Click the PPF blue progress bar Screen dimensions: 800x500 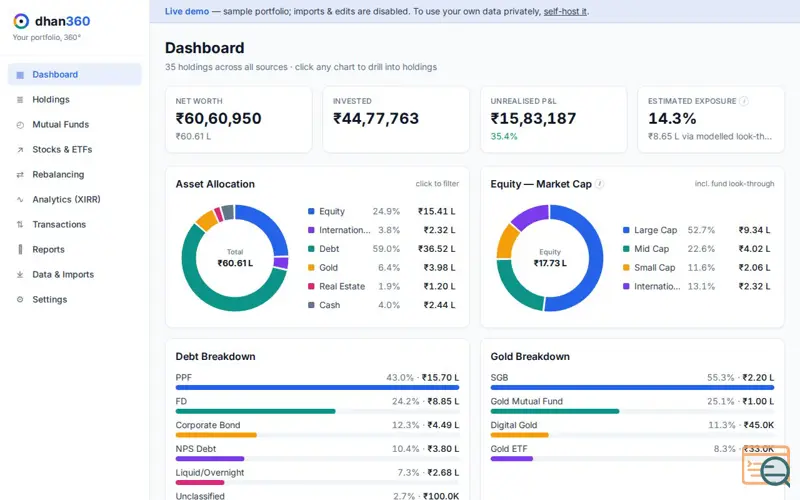coord(317,388)
